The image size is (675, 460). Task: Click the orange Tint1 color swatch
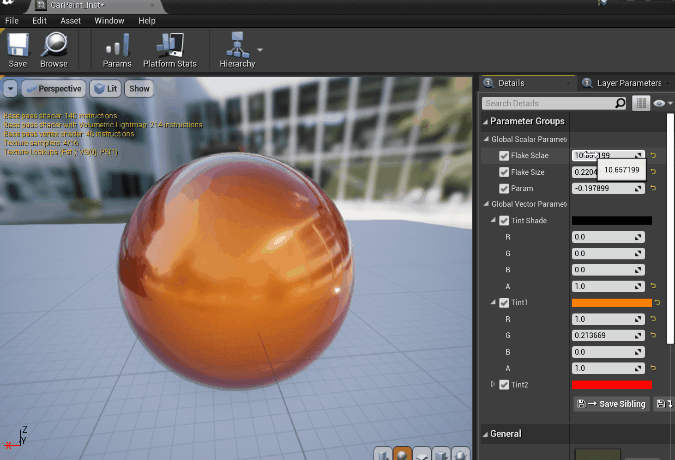(610, 302)
